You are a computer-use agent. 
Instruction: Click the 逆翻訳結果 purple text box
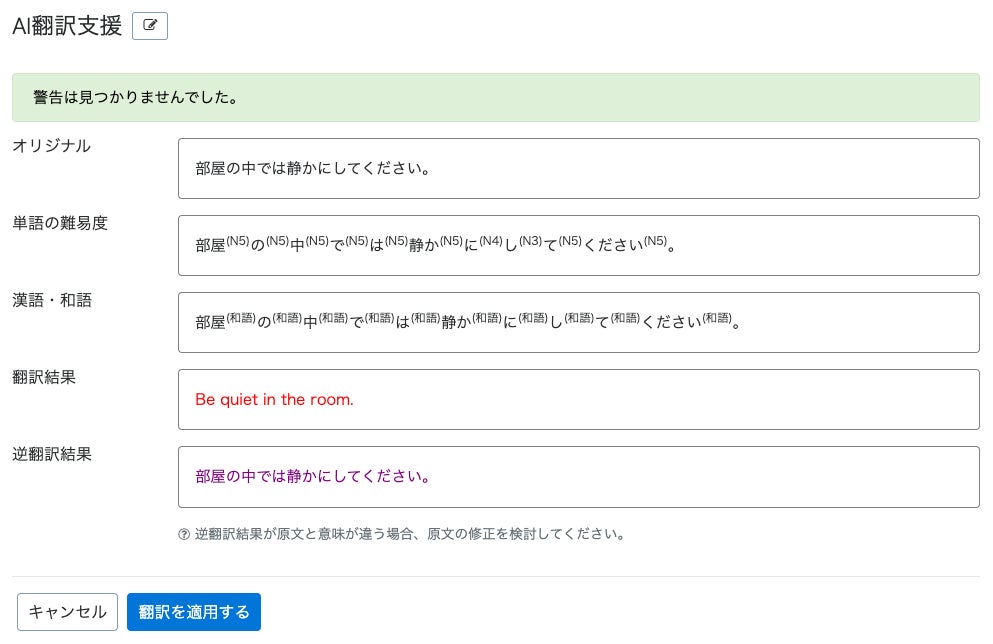579,477
